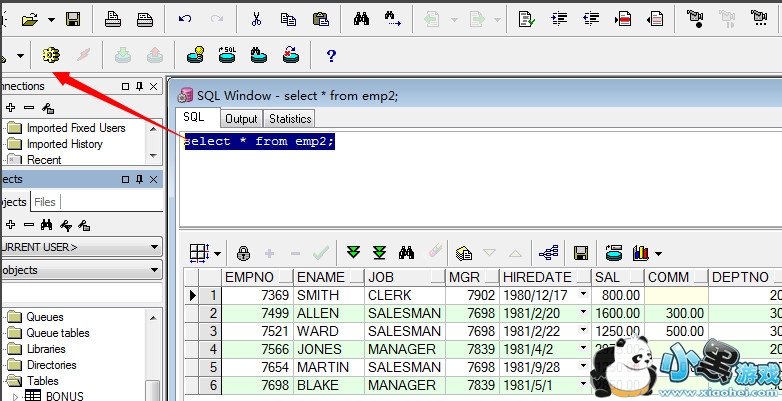Screen dimensions: 782x401
Task: Click the Help question mark icon
Action: tap(331, 55)
